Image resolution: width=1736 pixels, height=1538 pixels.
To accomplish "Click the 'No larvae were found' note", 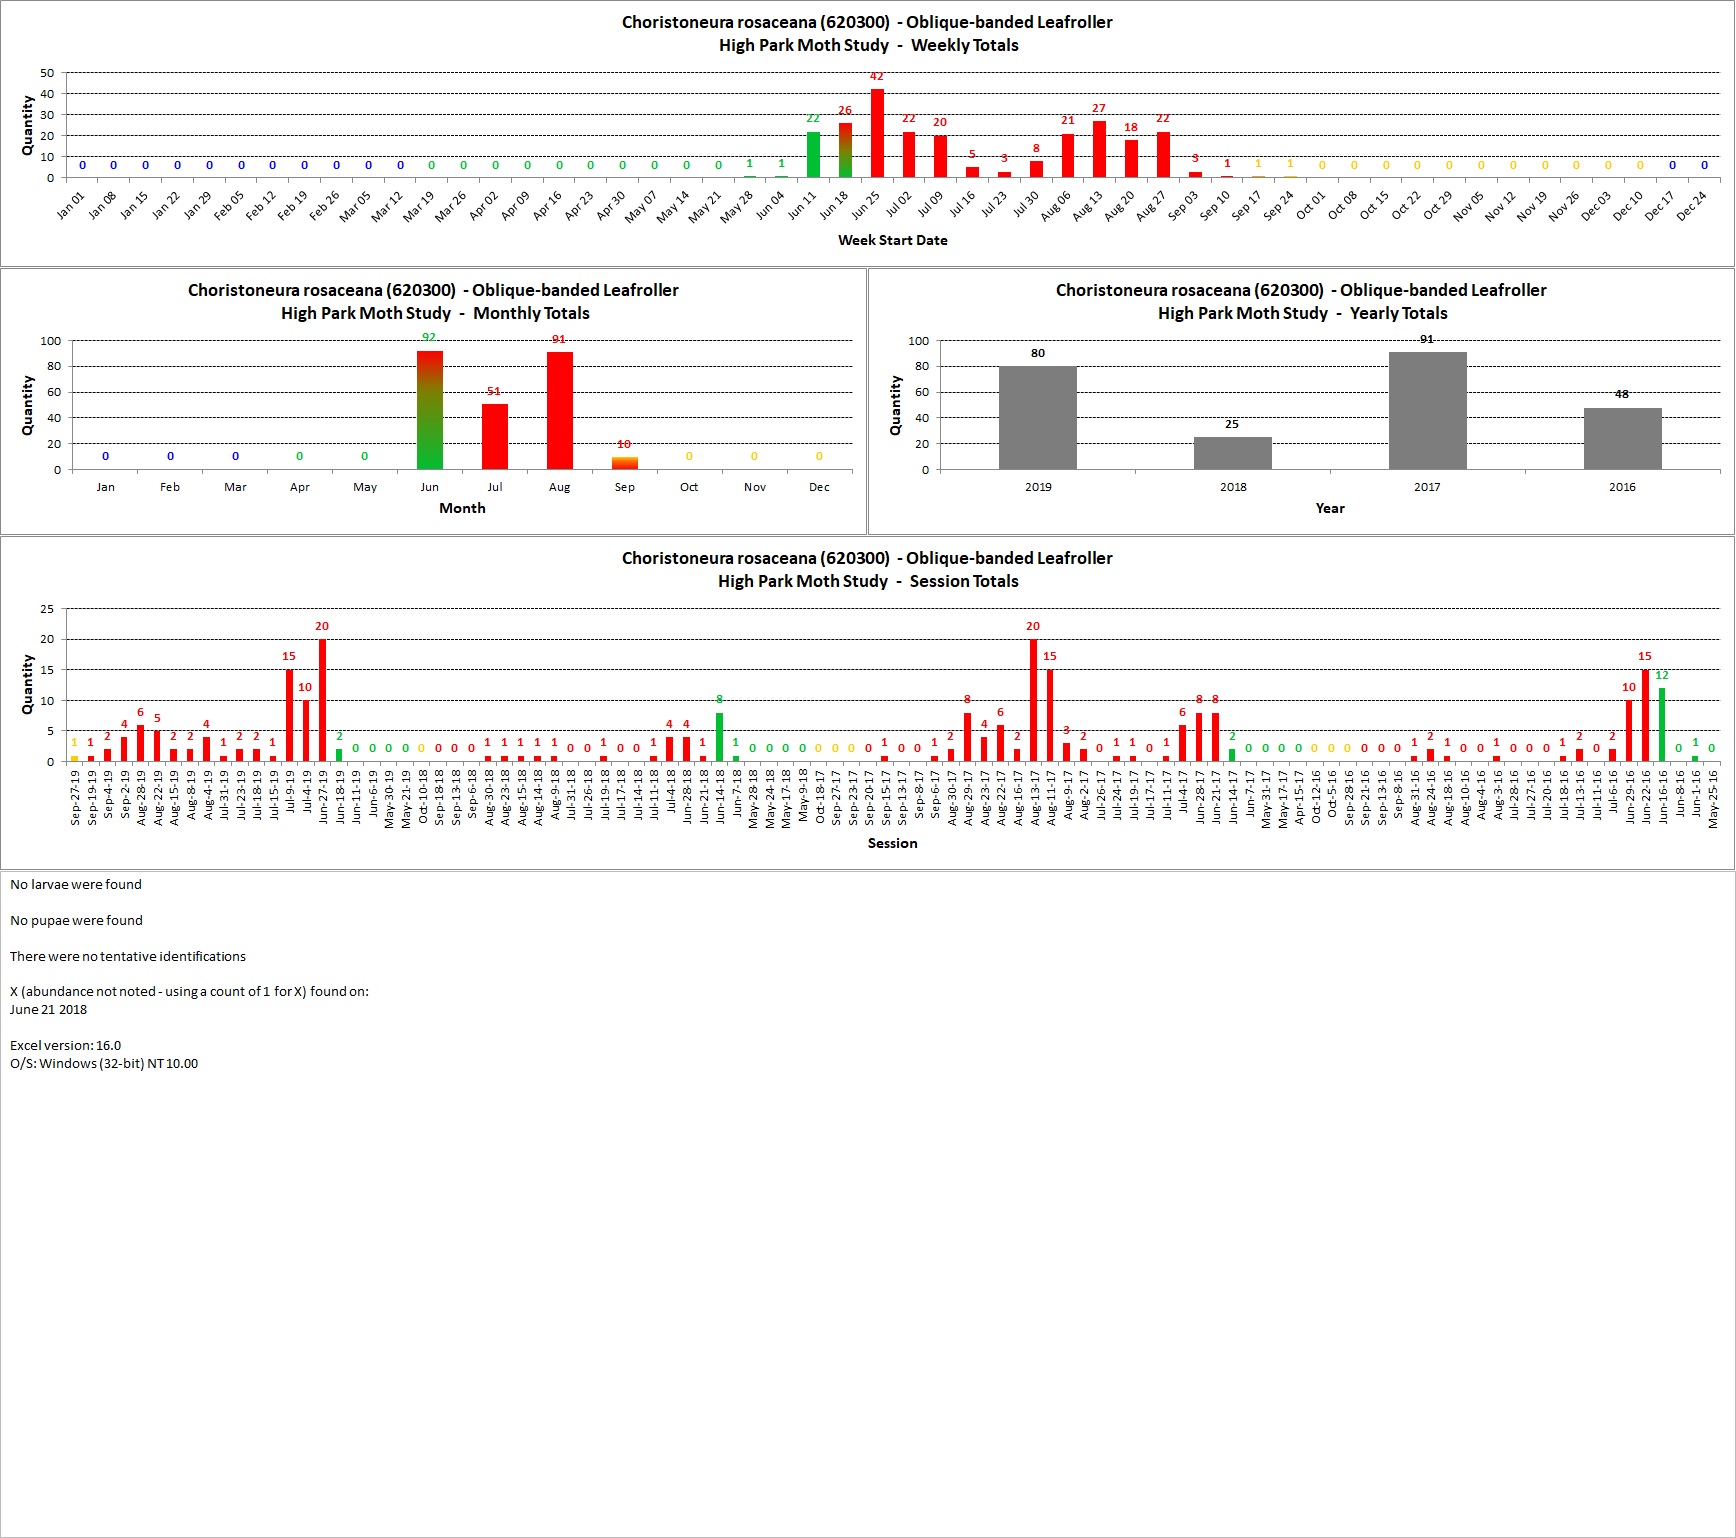I will point(76,885).
